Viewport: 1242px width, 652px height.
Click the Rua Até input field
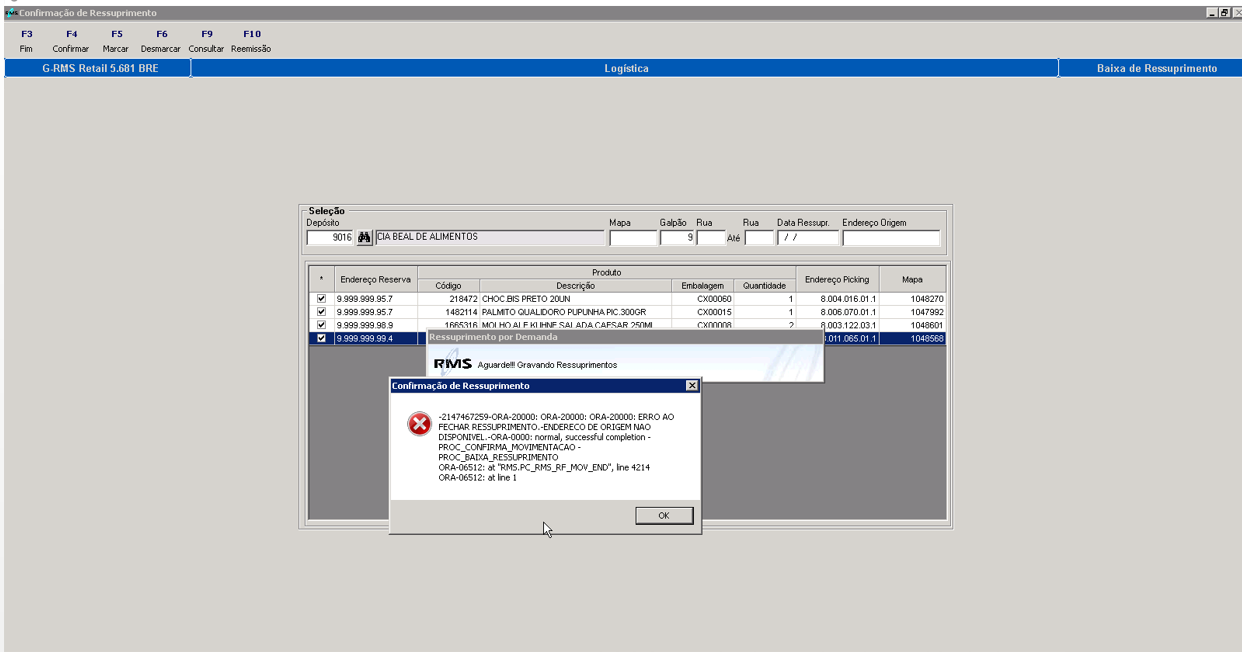pos(759,238)
